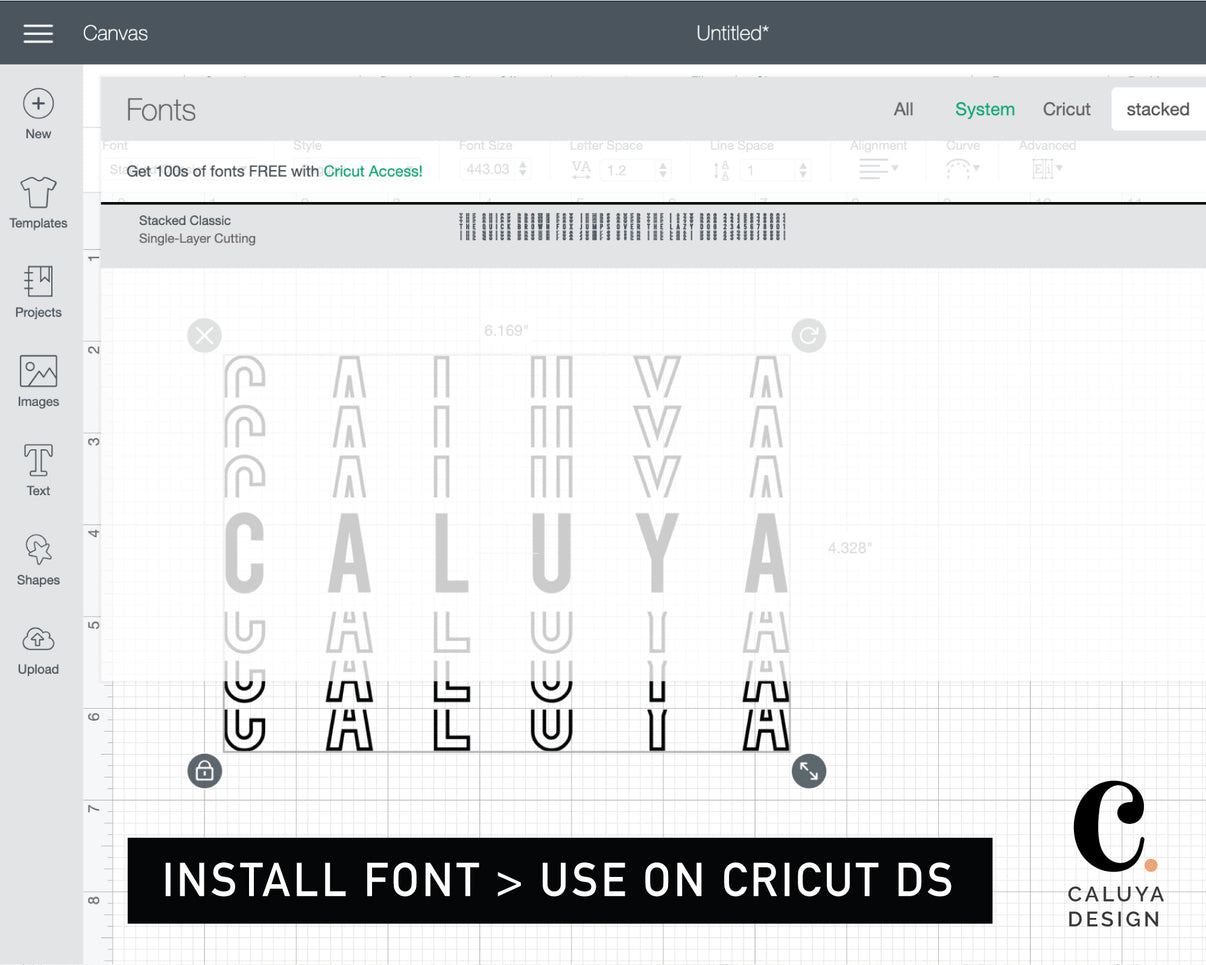This screenshot has height=965, width=1206.
Task: Switch to the System fonts tab
Action: click(x=984, y=109)
